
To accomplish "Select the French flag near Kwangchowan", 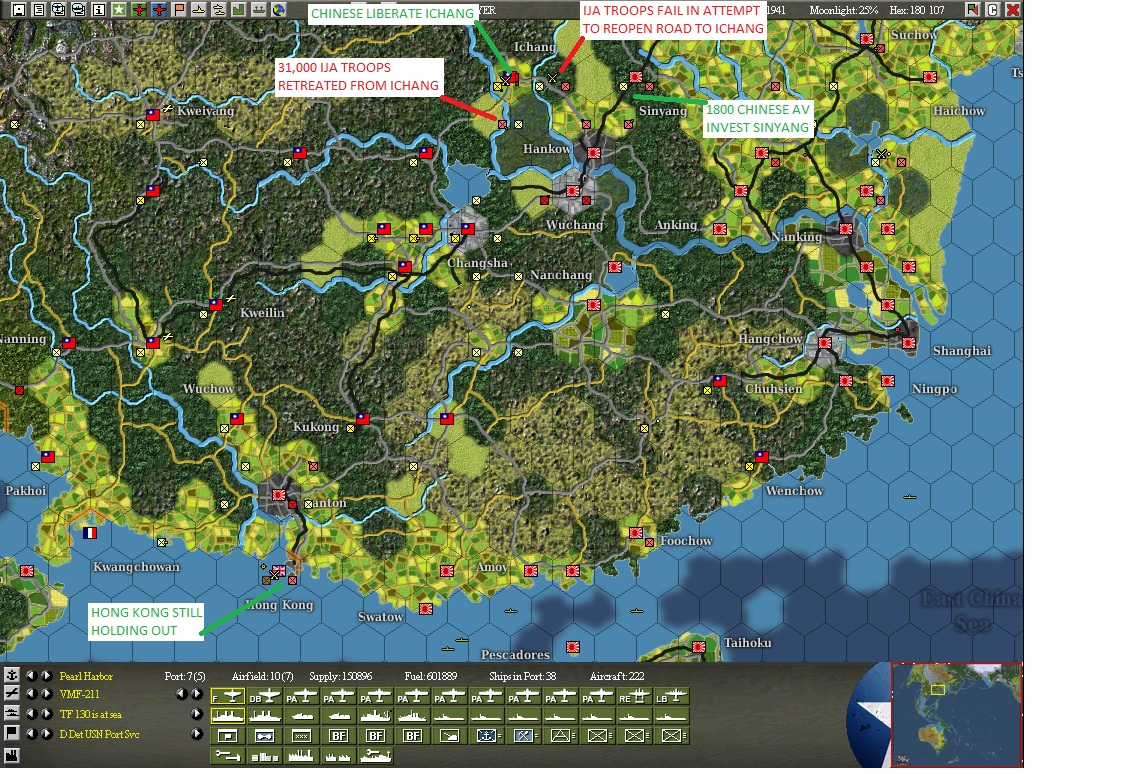I will tap(89, 533).
